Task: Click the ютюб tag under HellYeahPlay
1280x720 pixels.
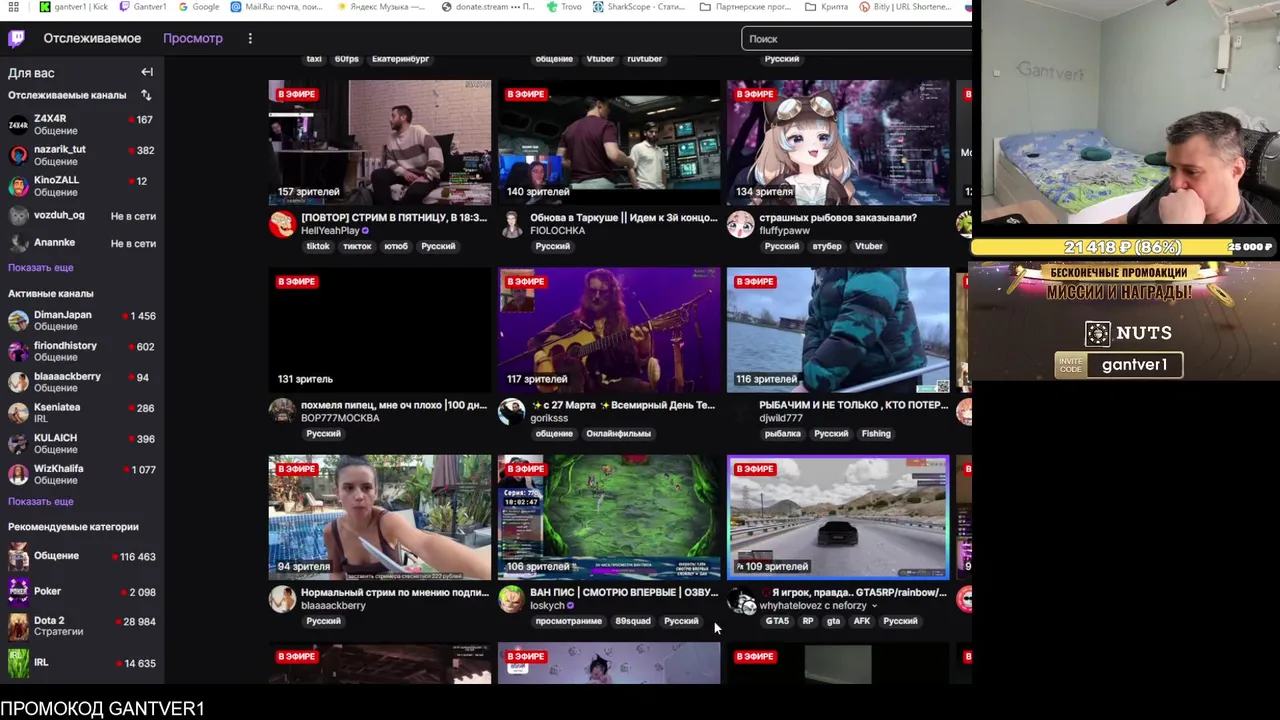Action: pyautogui.click(x=396, y=246)
